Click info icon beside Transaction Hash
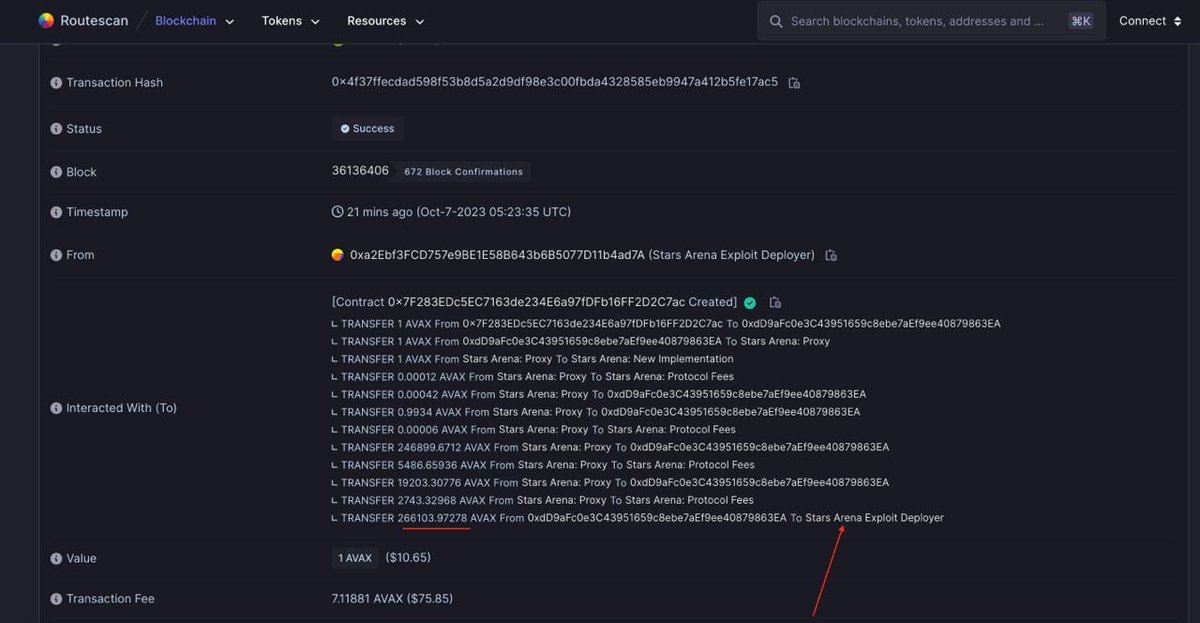 [56, 83]
